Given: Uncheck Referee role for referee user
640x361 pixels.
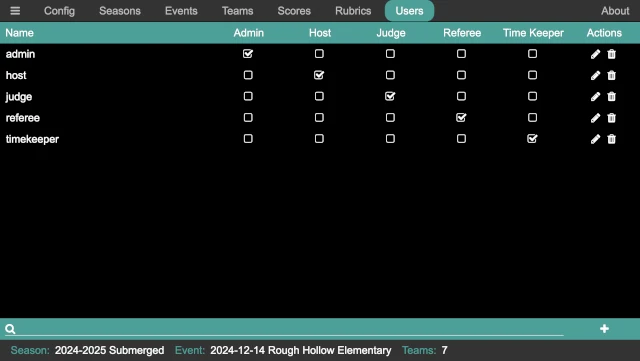Looking at the screenshot, I should coord(461,117).
